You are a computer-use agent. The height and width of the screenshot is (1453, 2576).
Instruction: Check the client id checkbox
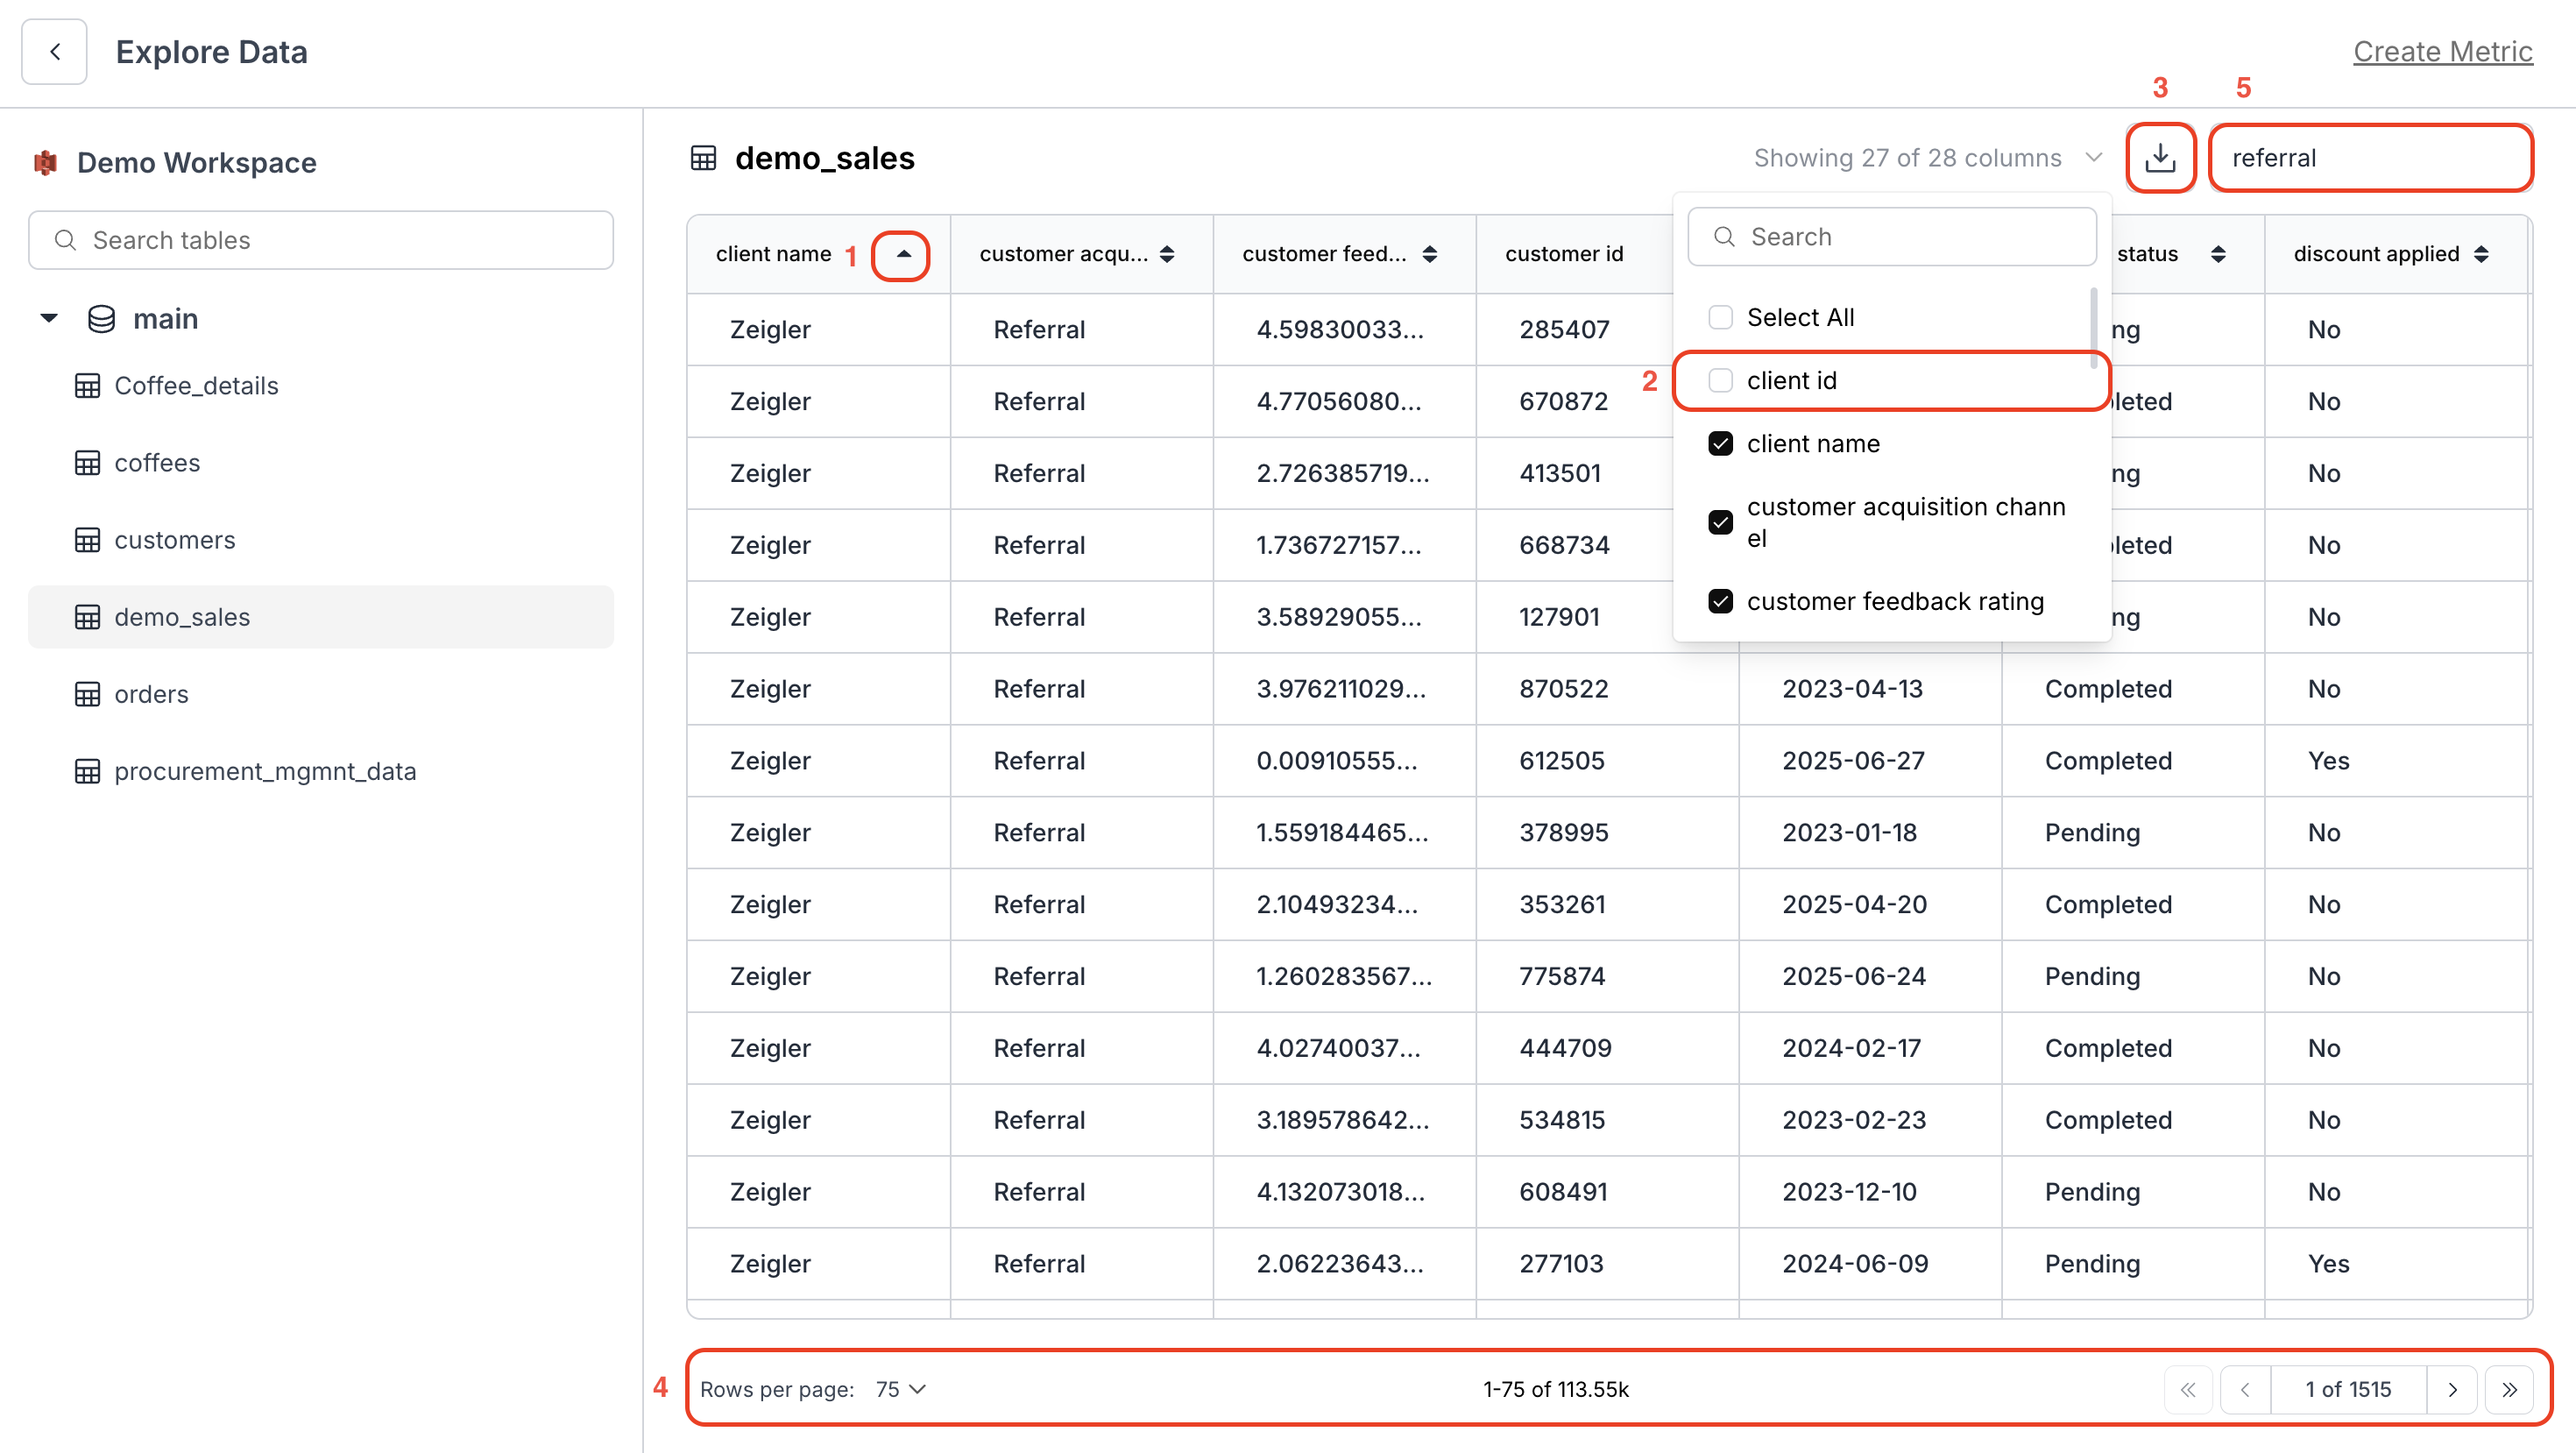click(1720, 380)
